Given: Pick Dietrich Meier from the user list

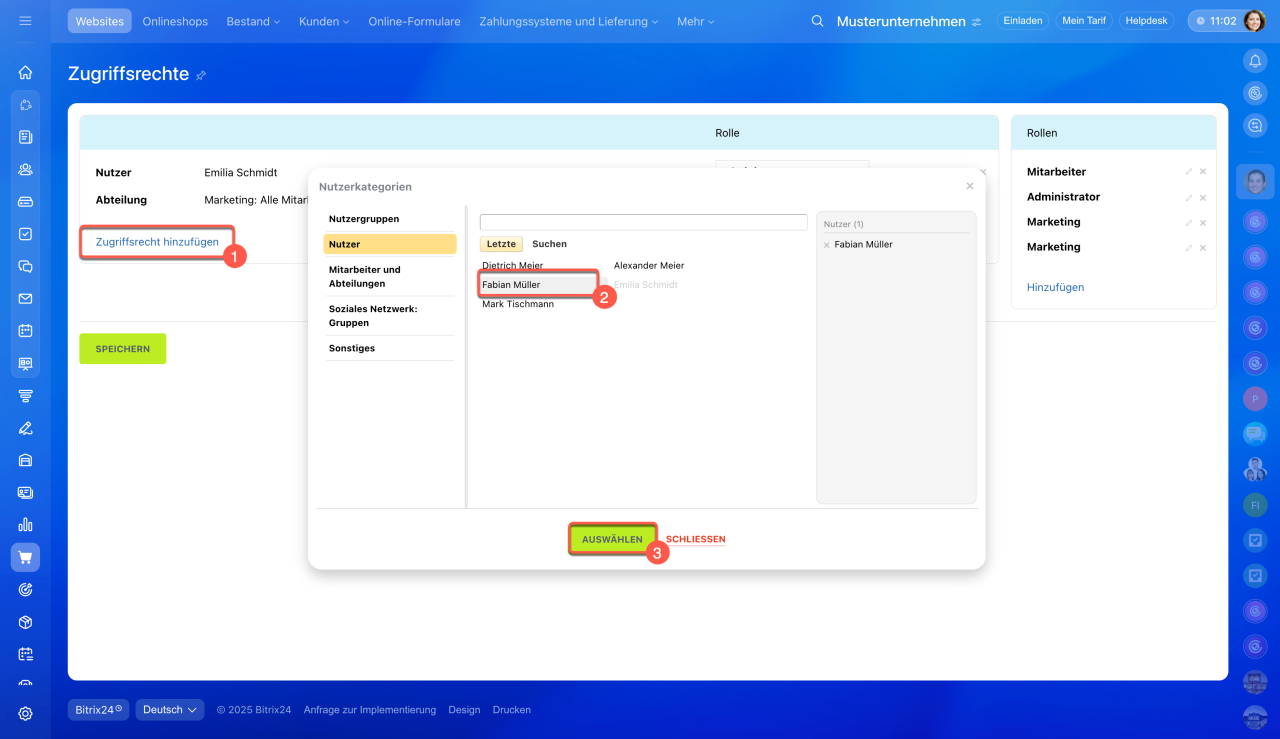Looking at the screenshot, I should (513, 266).
